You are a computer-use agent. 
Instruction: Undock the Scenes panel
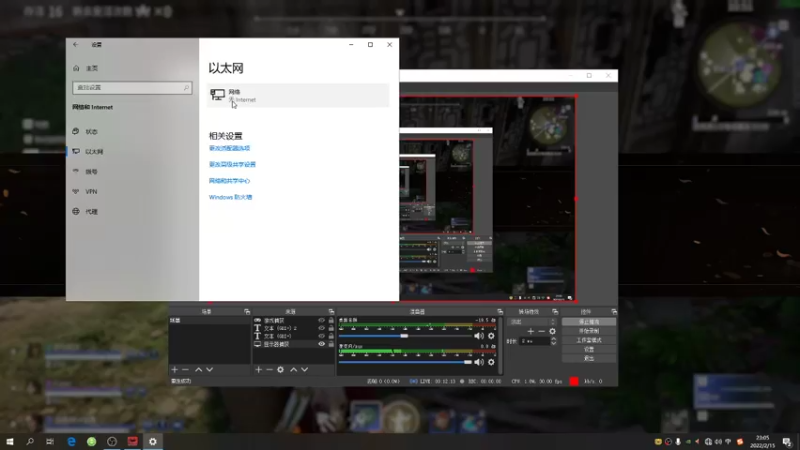(x=247, y=311)
